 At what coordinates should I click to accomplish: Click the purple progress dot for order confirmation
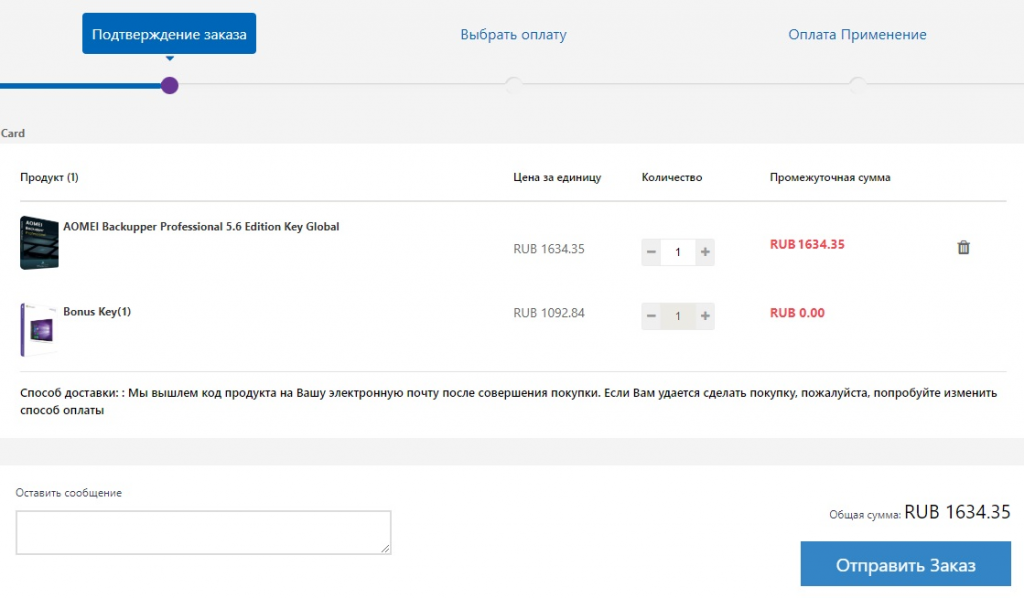click(x=170, y=85)
